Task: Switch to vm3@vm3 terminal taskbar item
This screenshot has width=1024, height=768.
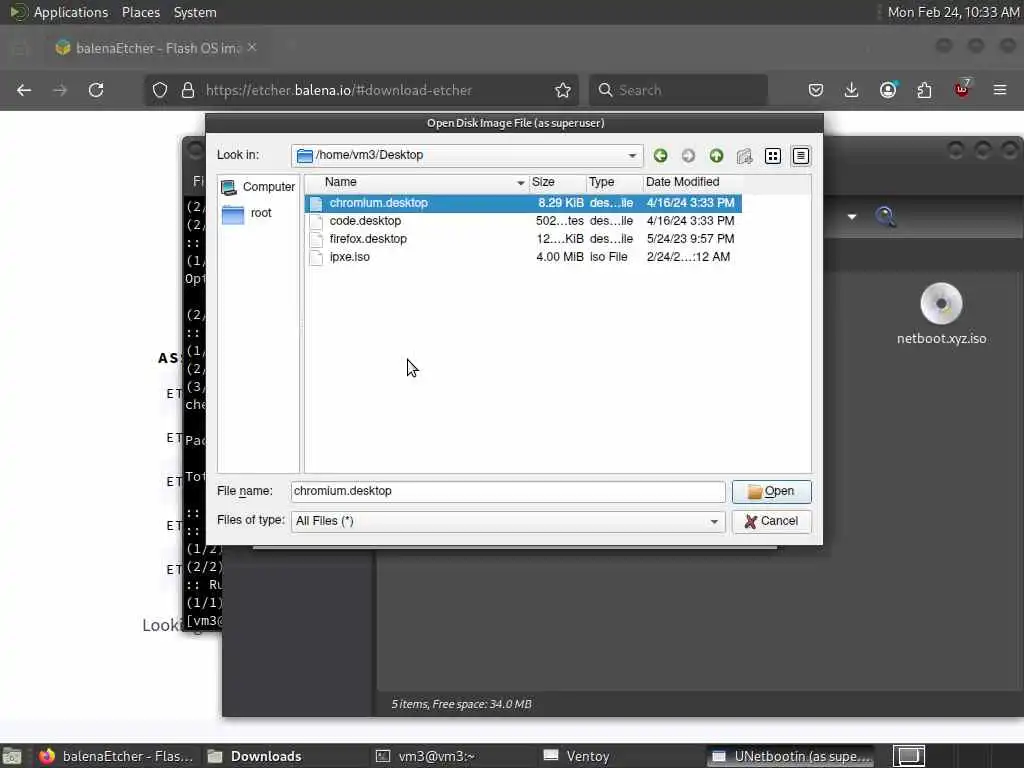Action: [x=451, y=756]
